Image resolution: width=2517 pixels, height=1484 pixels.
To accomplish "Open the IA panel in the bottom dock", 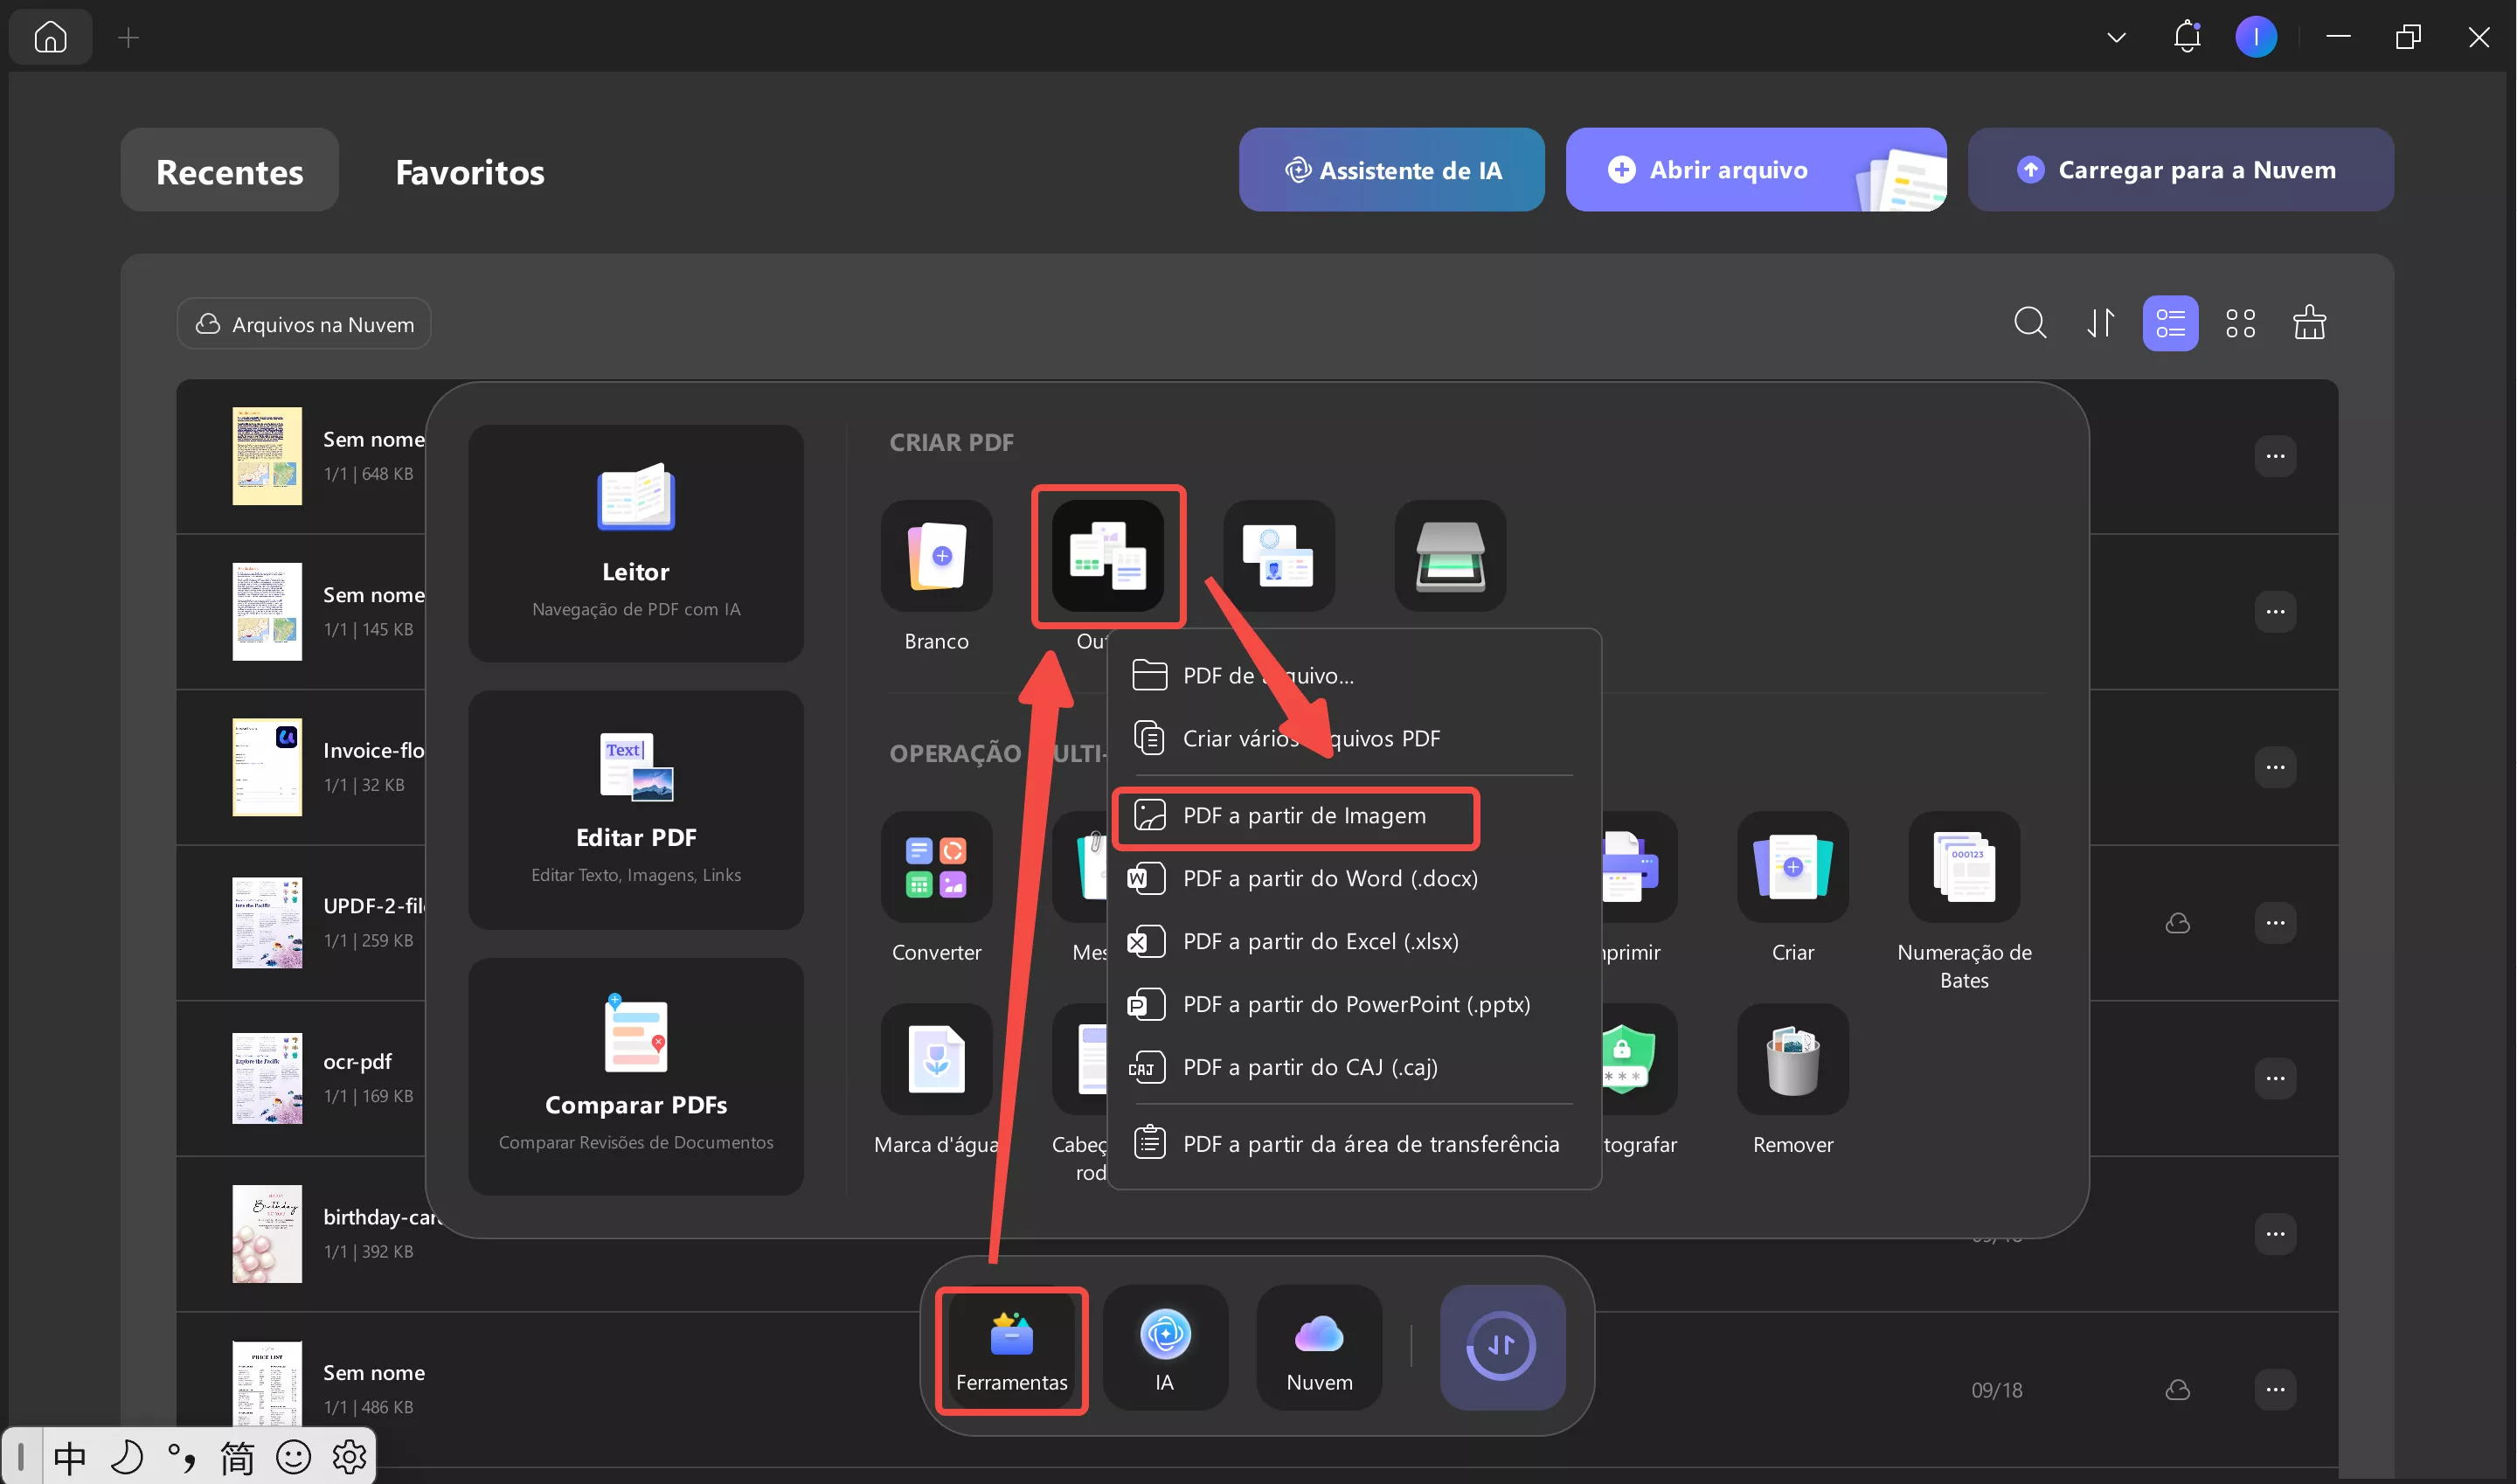I will coord(1164,1347).
